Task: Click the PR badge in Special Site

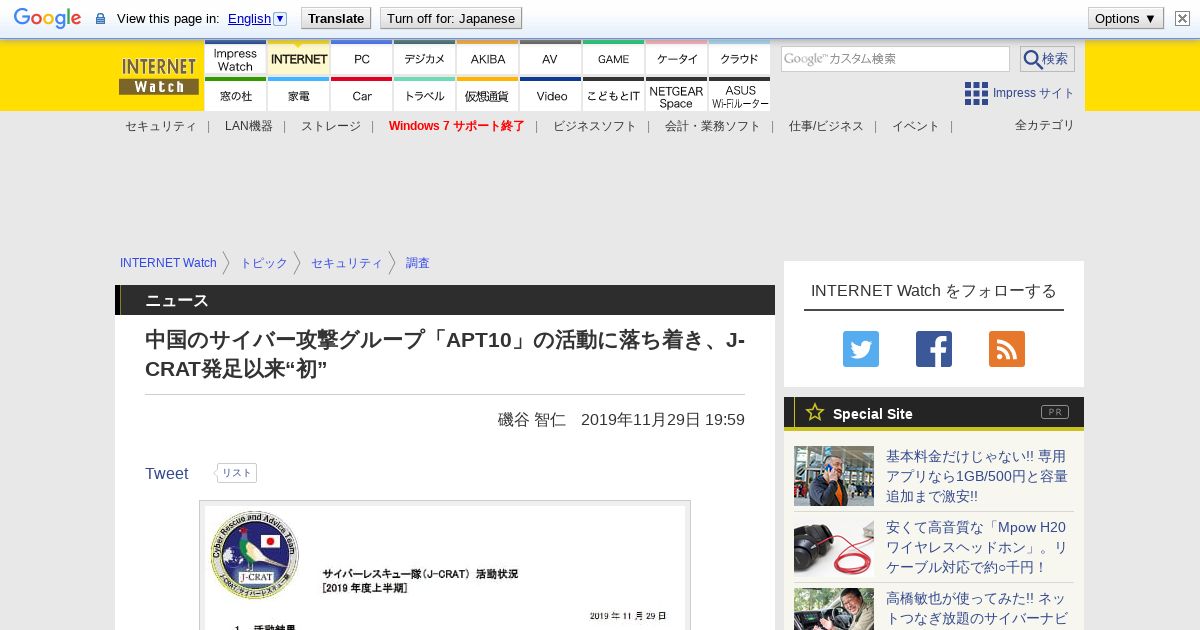Action: 1054,412
